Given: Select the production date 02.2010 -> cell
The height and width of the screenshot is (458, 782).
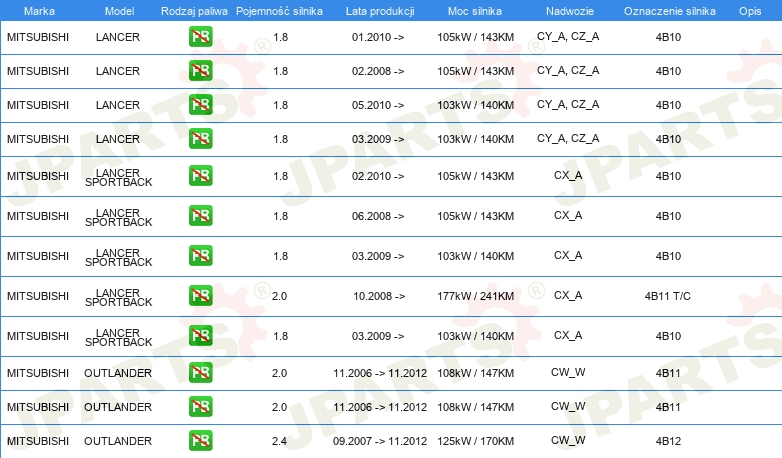Looking at the screenshot, I should pos(378,176).
